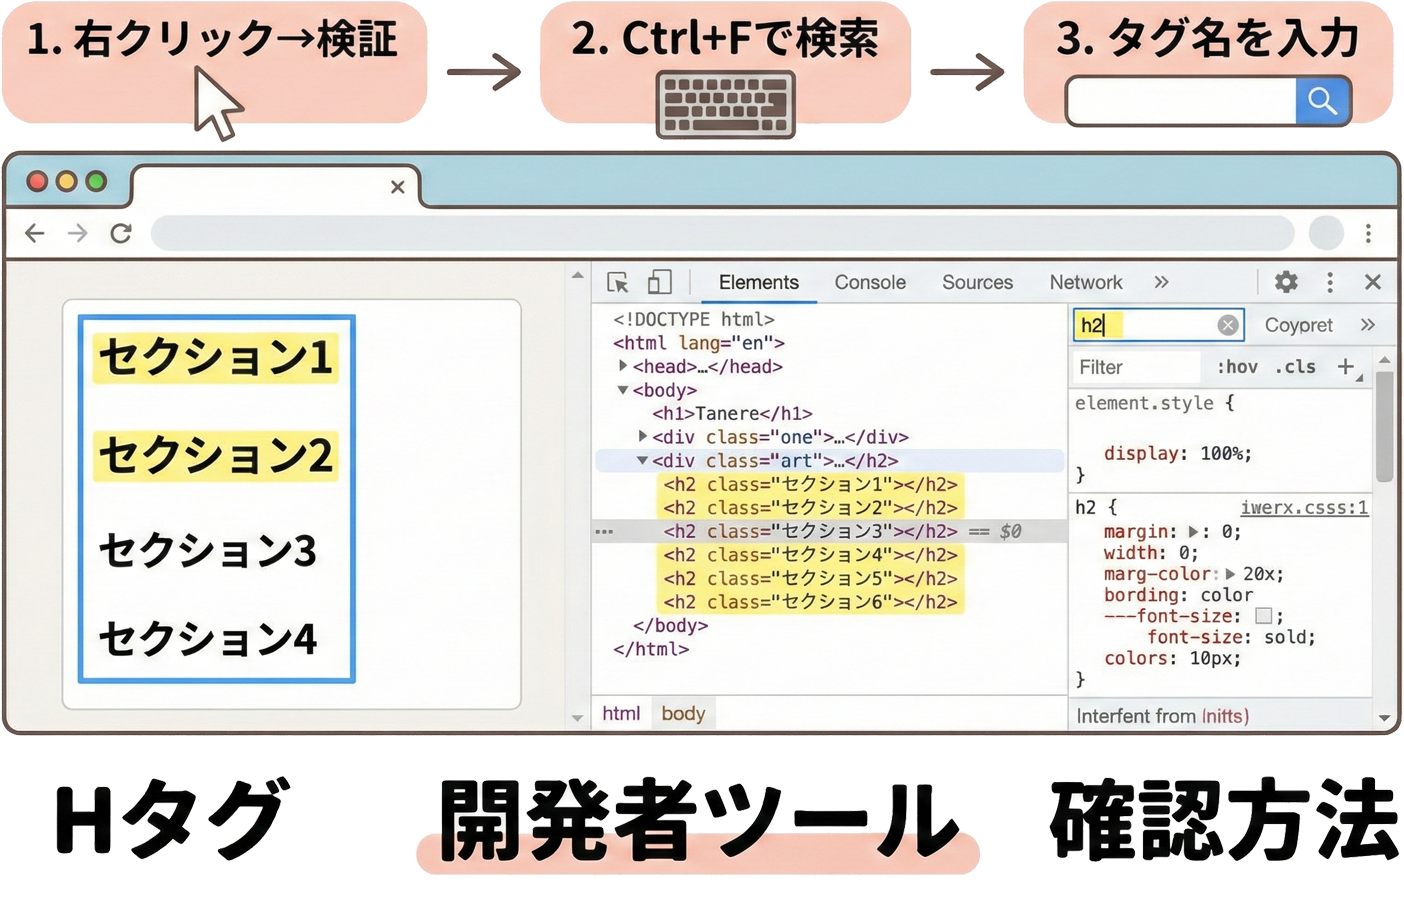The height and width of the screenshot is (900, 1404).
Task: Click inside the Filter input field
Action: pos(1135,367)
